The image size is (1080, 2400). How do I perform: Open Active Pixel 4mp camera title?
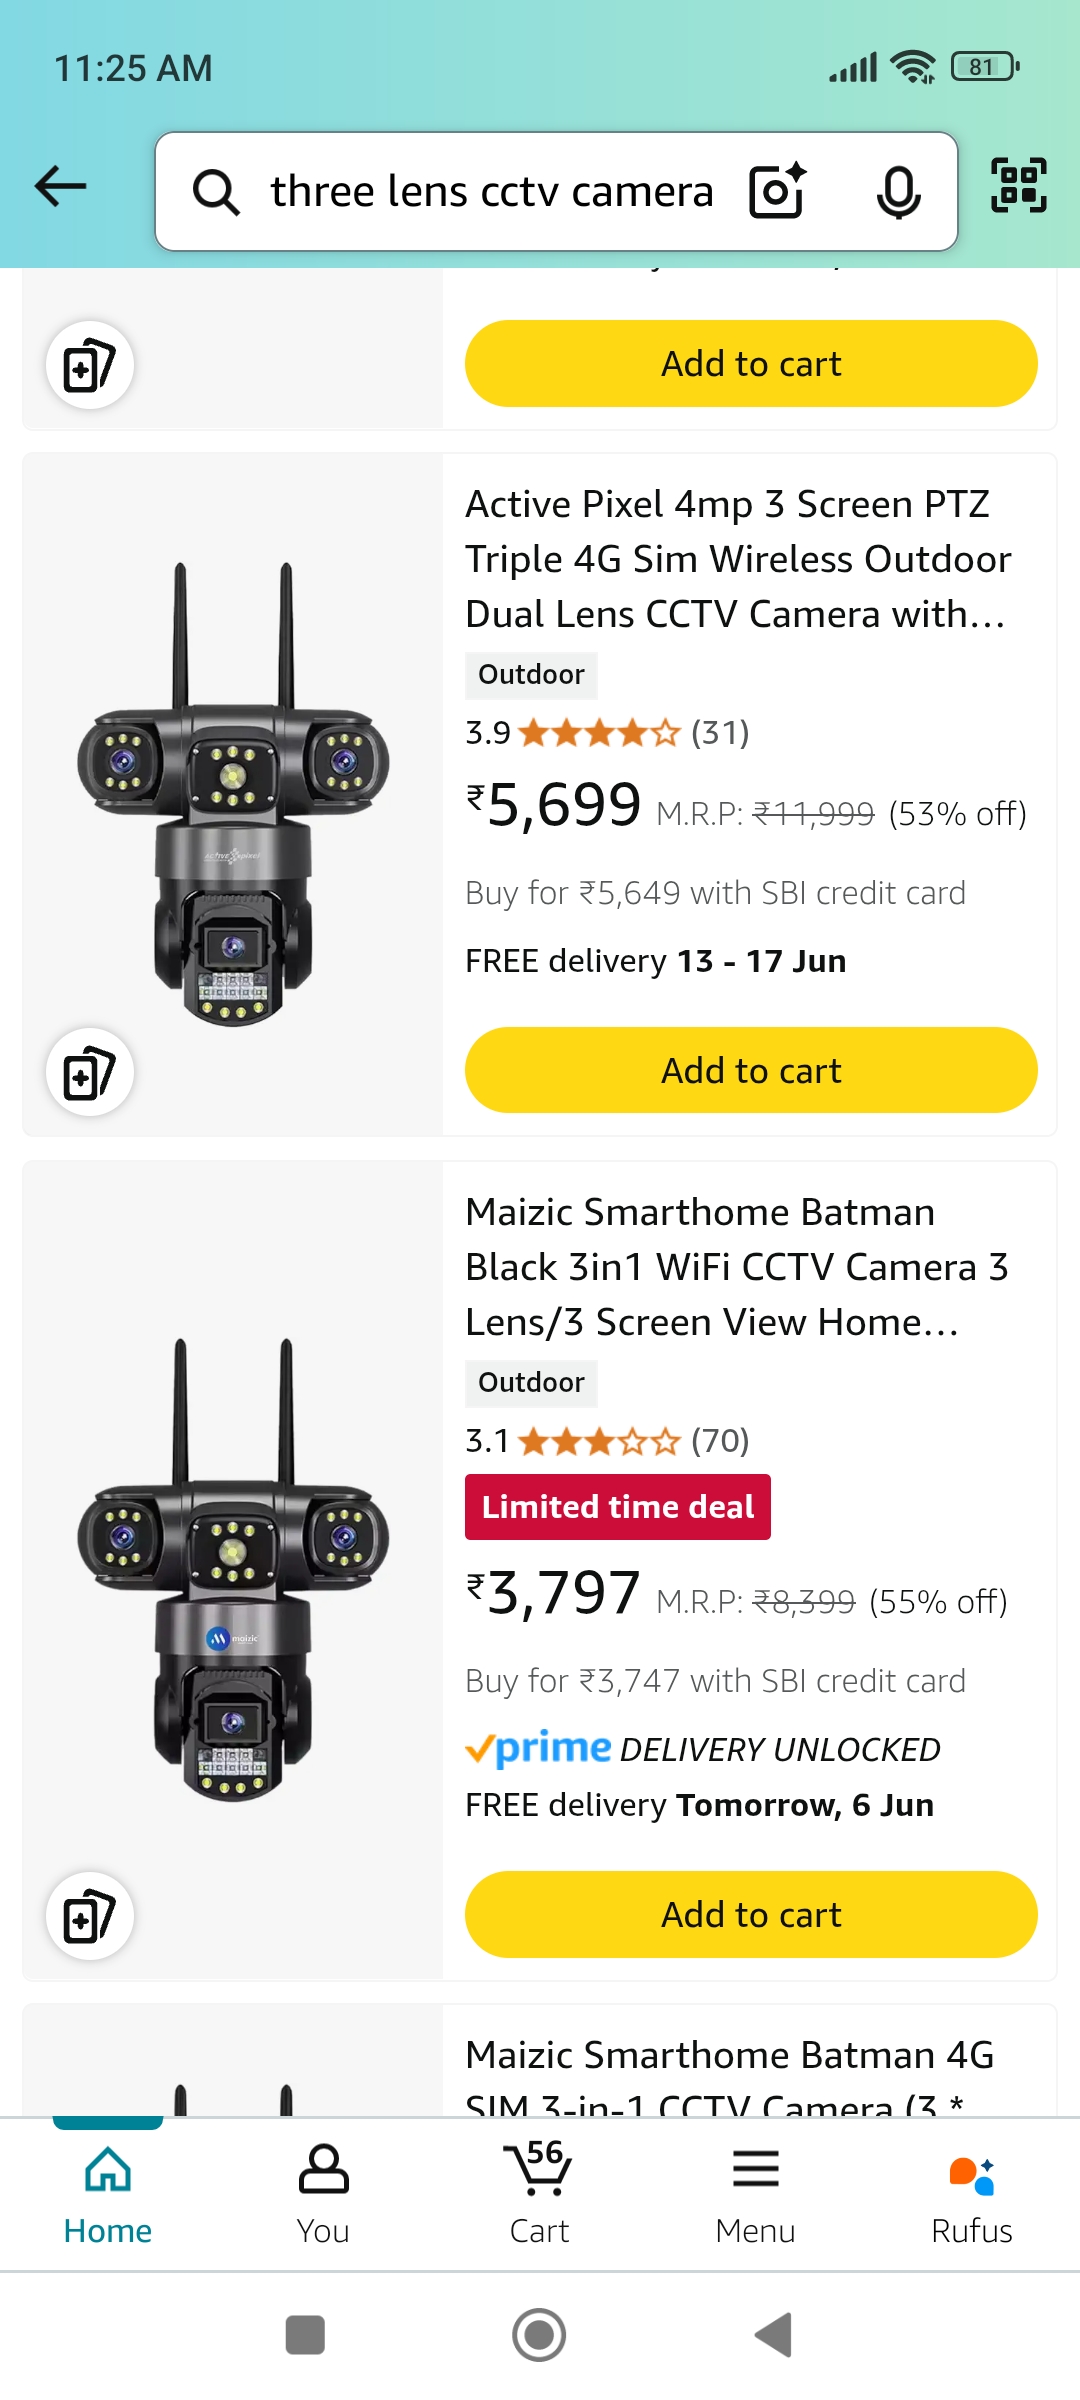pos(737,559)
